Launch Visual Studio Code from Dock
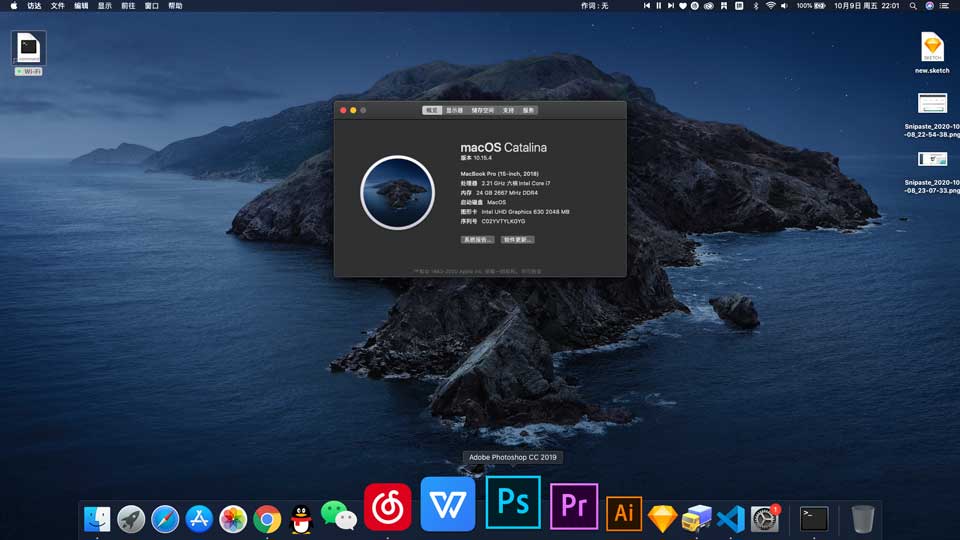 [x=731, y=519]
